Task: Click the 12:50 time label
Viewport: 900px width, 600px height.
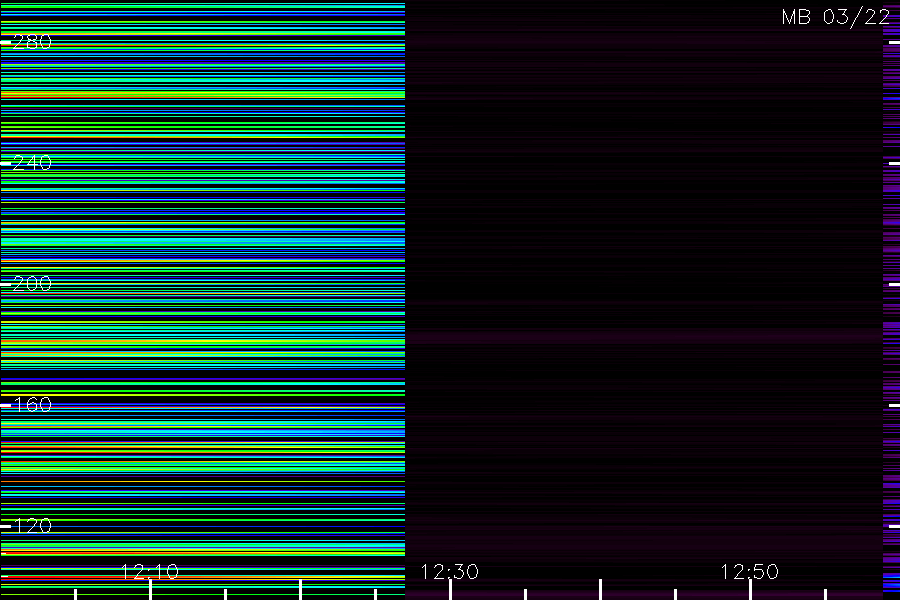Action: click(750, 572)
